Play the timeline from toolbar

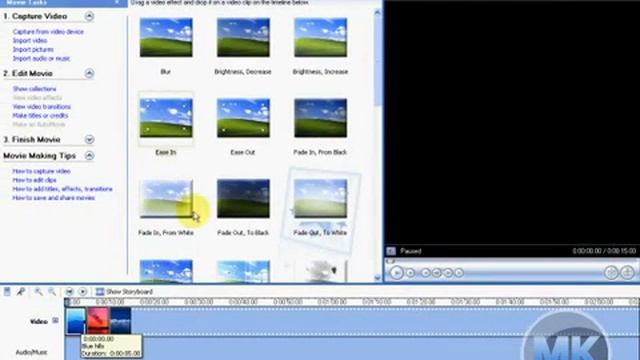coord(82,291)
